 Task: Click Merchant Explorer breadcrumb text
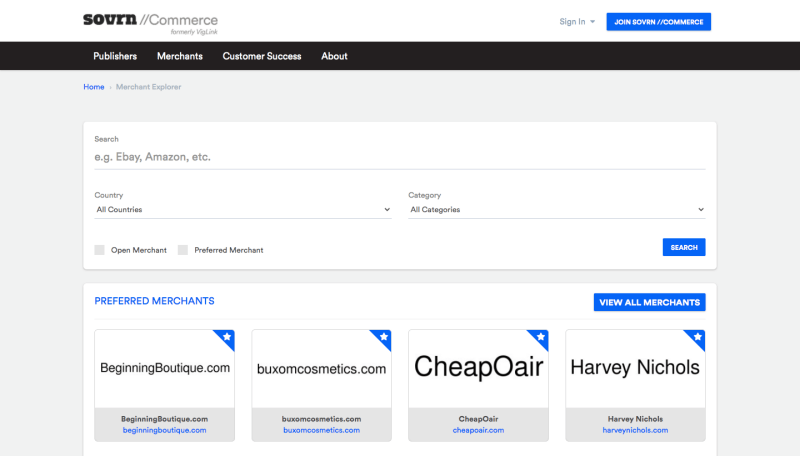[148, 87]
